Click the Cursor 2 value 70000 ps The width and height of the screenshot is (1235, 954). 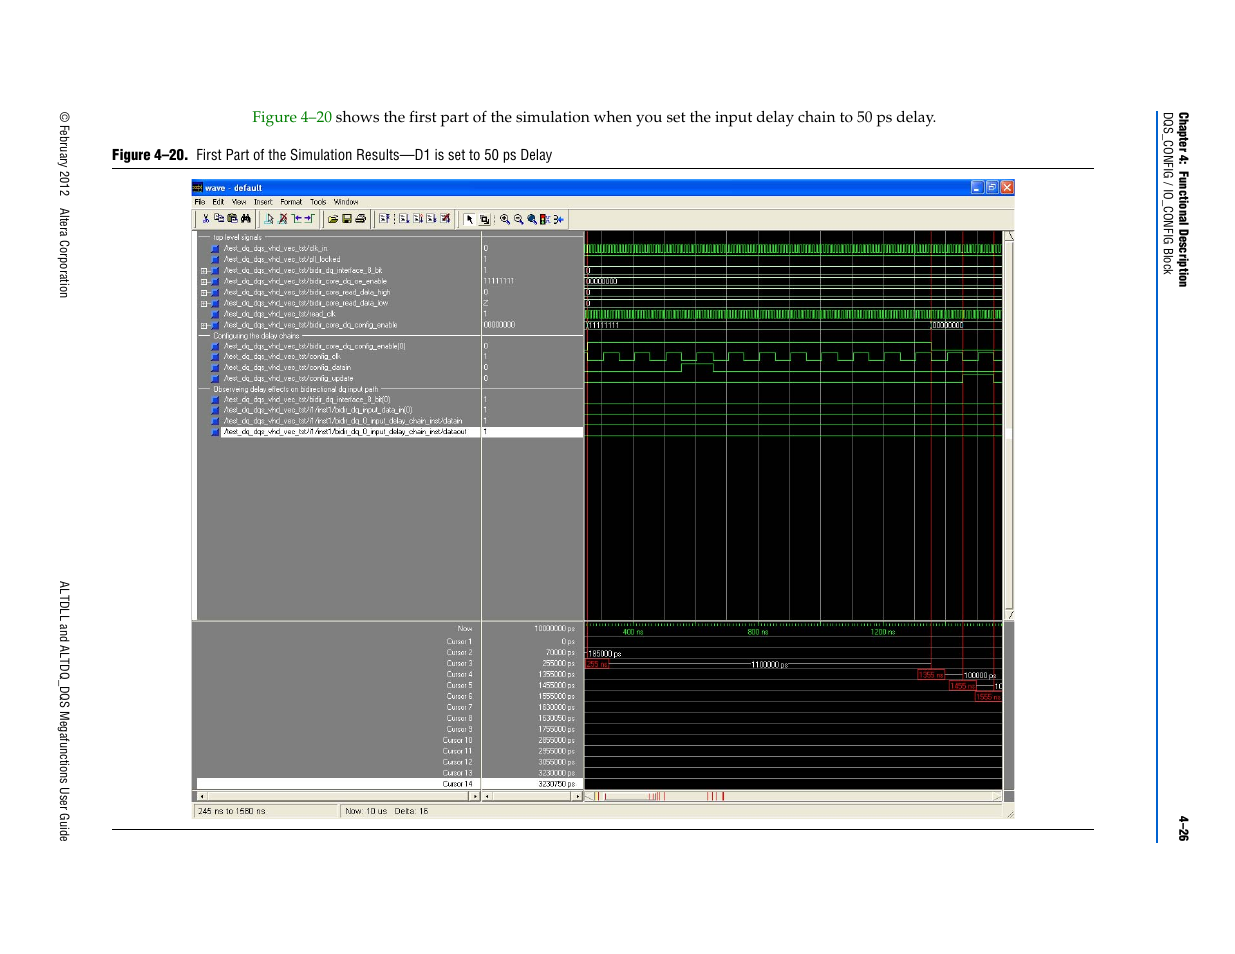click(x=560, y=652)
